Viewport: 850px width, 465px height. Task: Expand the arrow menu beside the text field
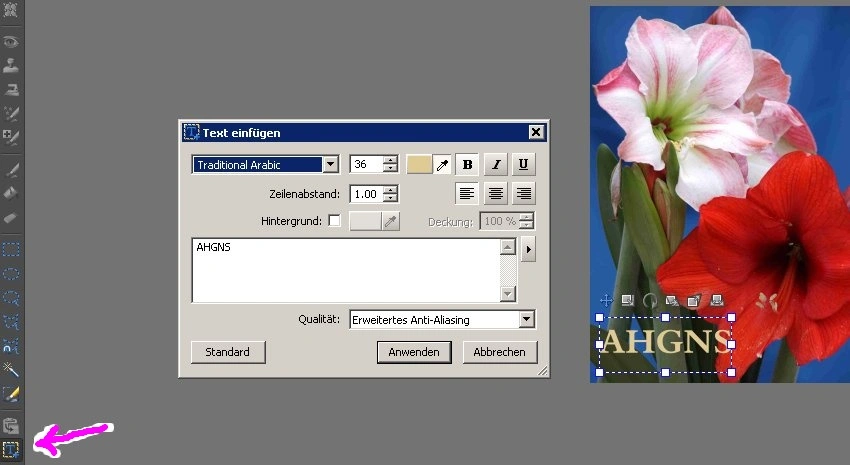[528, 249]
